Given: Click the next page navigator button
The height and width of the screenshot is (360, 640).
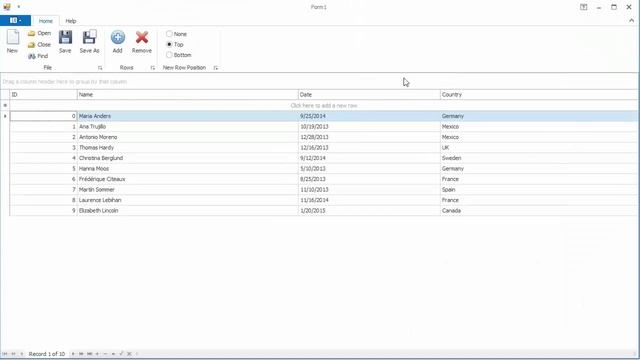Looking at the screenshot, I should pos(81,354).
